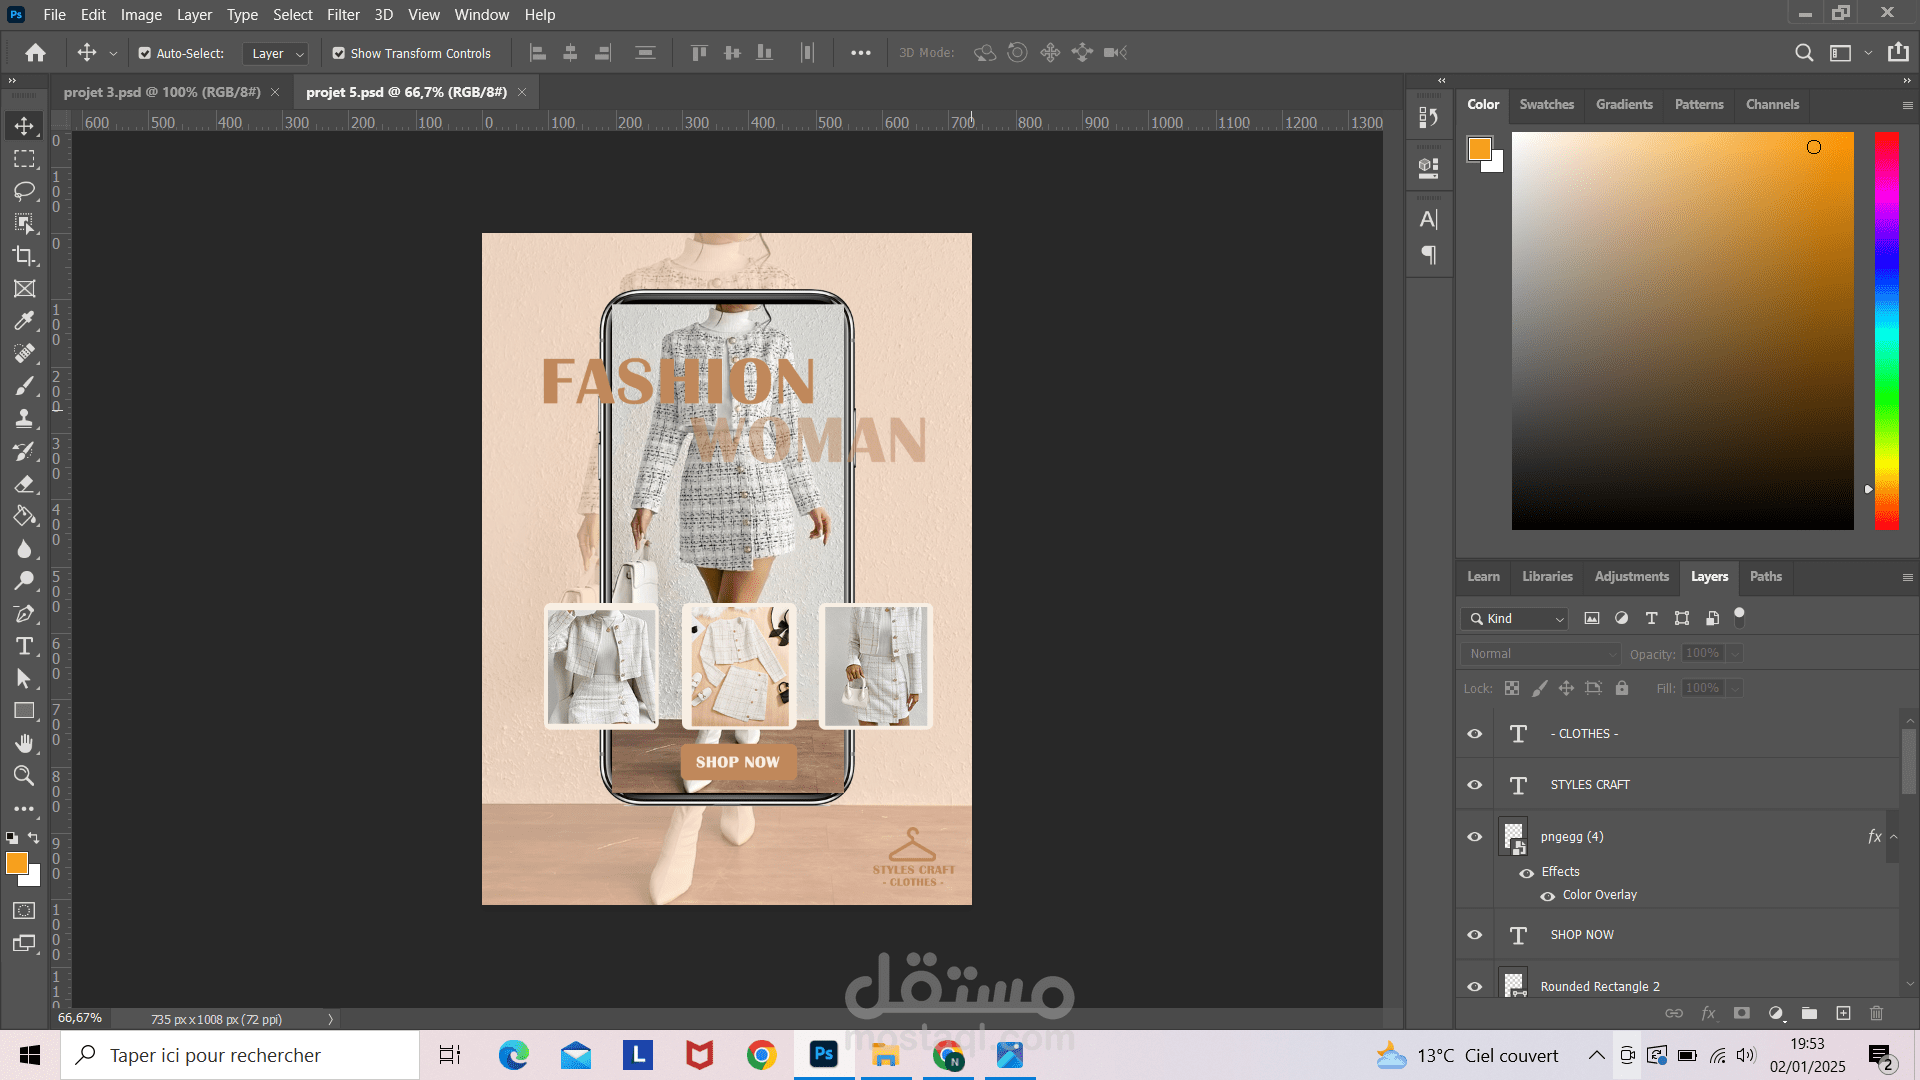Select the Lasso tool
The image size is (1920, 1080).
[x=24, y=191]
